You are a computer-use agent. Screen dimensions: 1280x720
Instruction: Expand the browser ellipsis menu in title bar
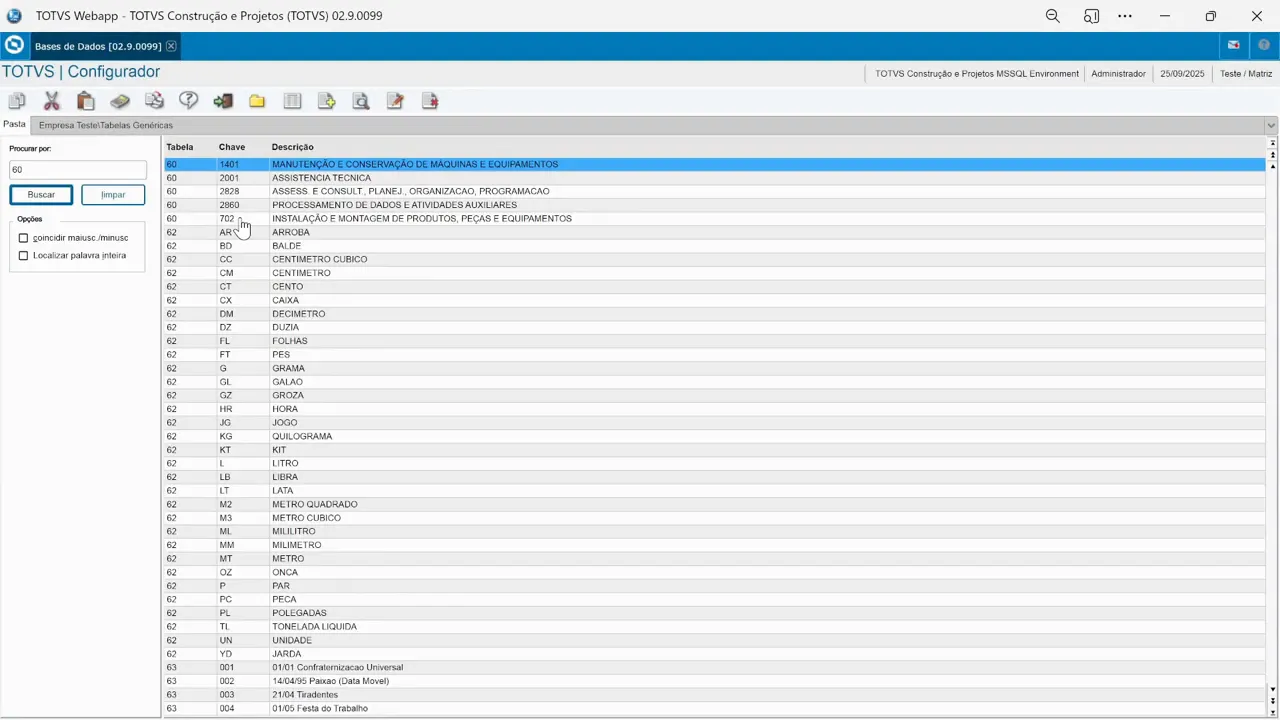click(1124, 15)
